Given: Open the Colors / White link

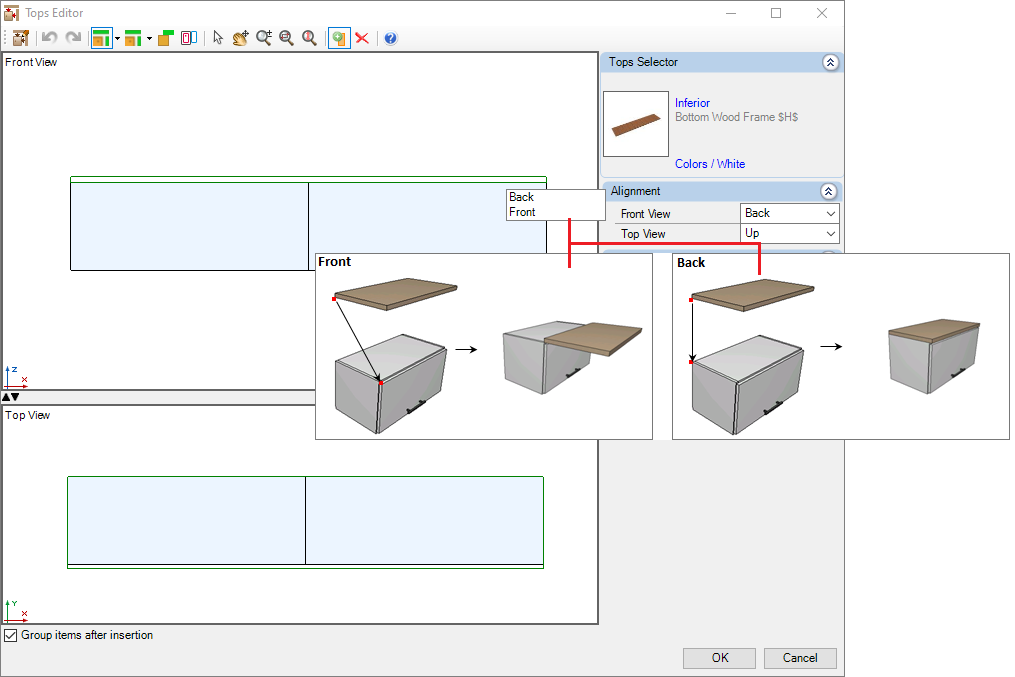Looking at the screenshot, I should click(709, 164).
